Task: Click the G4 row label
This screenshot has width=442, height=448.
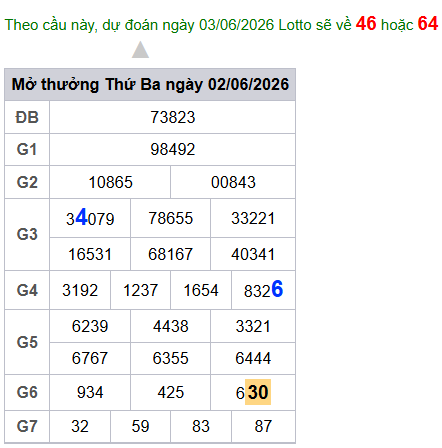Action: [27, 290]
